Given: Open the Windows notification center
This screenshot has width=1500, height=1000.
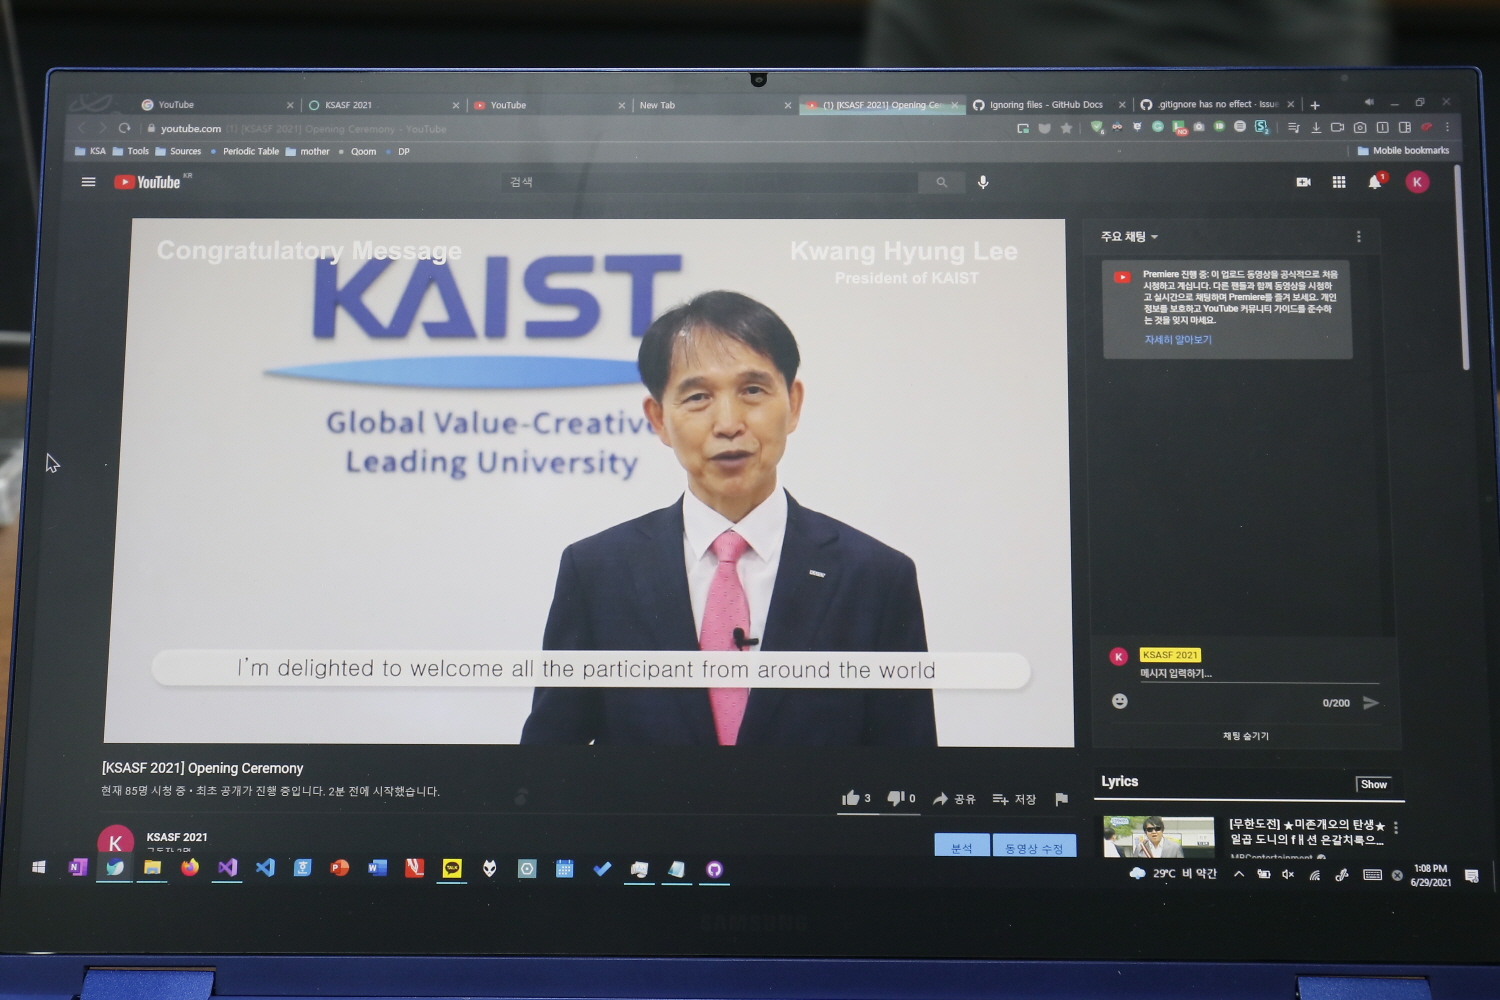Looking at the screenshot, I should coord(1472,876).
